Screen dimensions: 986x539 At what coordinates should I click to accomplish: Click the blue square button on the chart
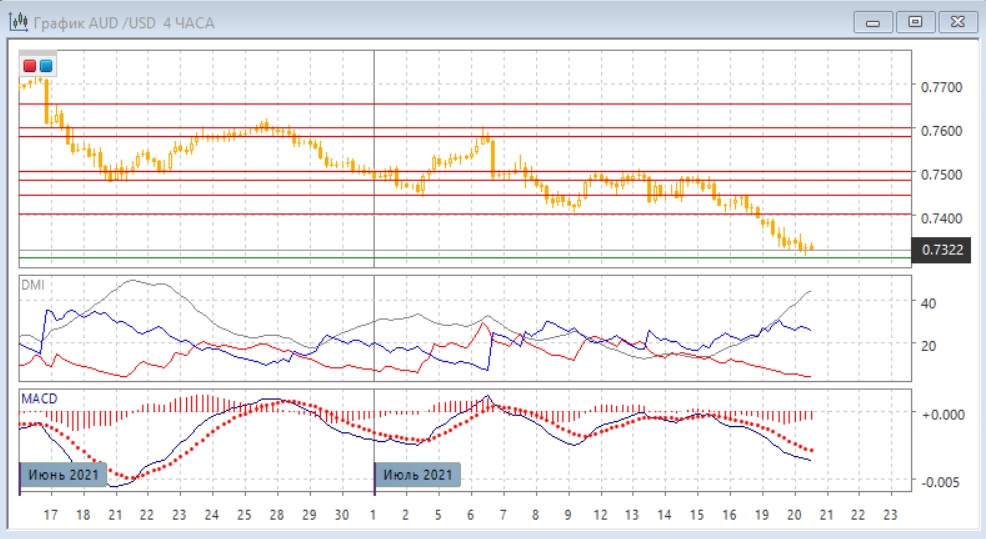(46, 66)
